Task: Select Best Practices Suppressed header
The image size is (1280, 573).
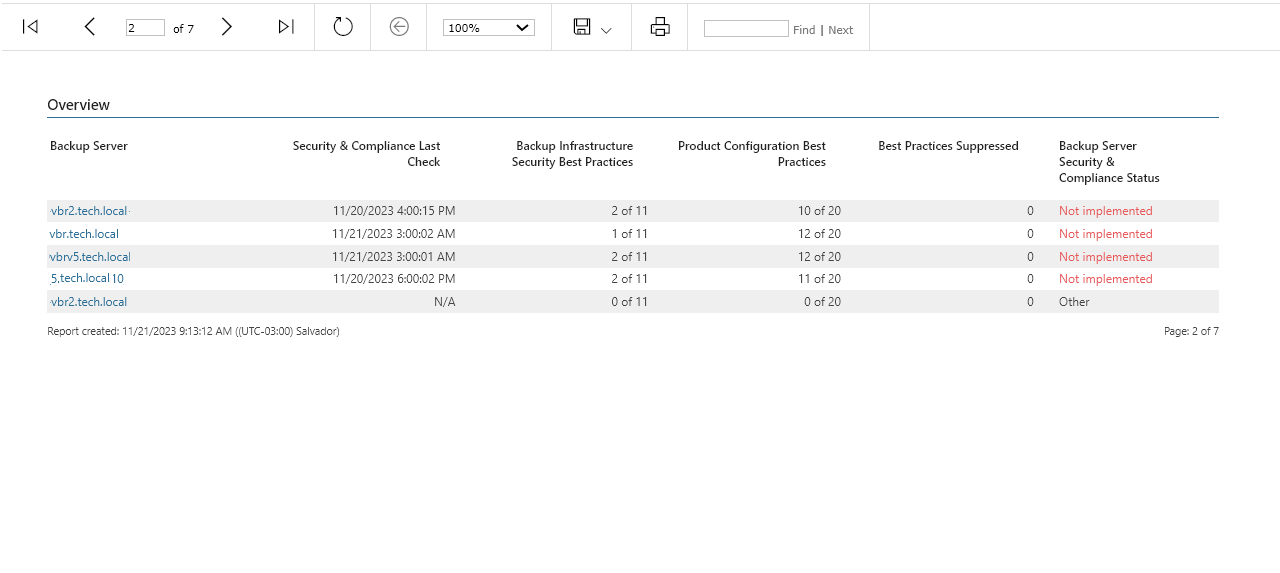Action: (x=948, y=146)
